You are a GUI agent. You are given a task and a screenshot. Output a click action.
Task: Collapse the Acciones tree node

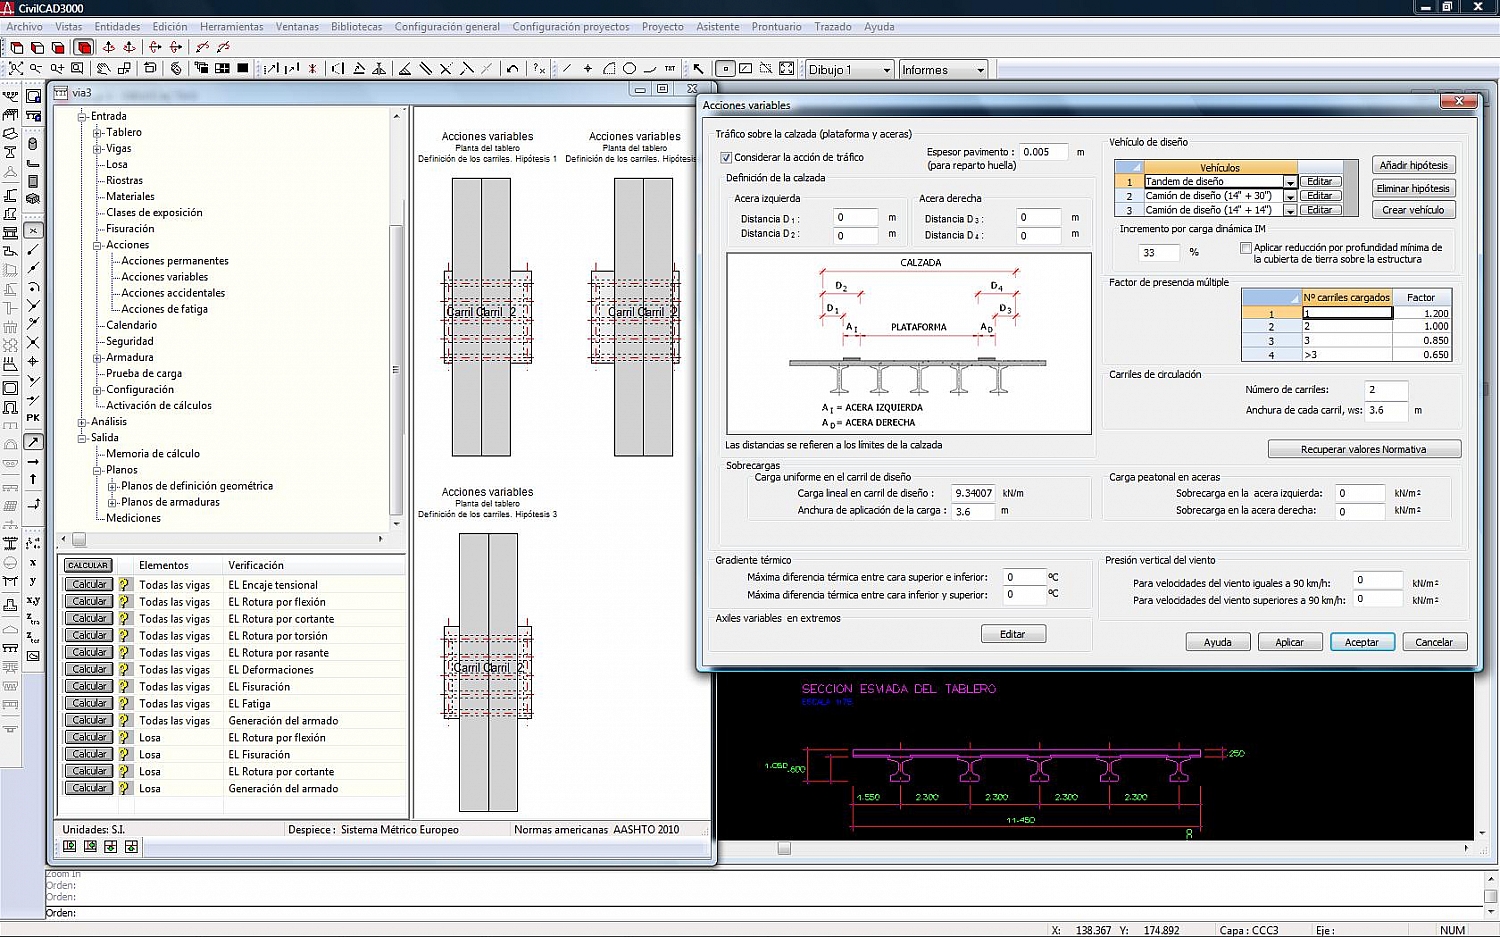98,245
